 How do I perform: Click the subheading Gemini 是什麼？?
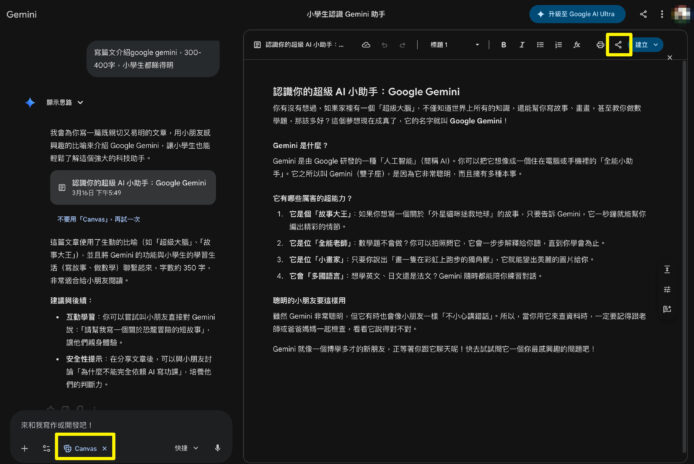pyautogui.click(x=300, y=145)
